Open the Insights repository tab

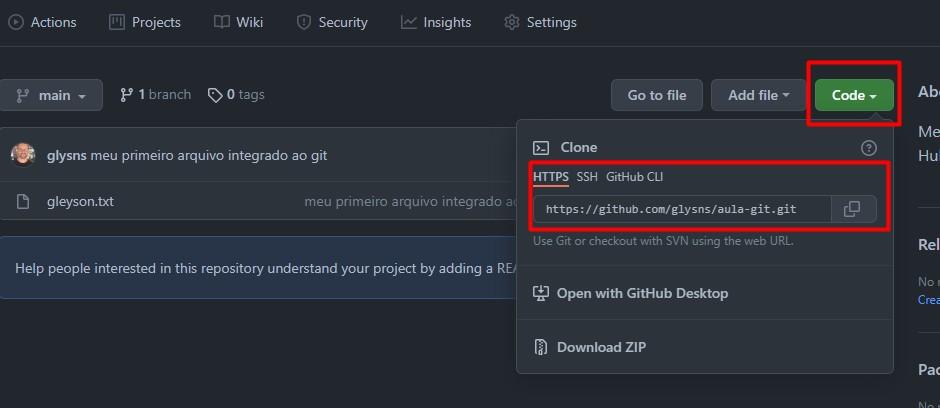(436, 22)
